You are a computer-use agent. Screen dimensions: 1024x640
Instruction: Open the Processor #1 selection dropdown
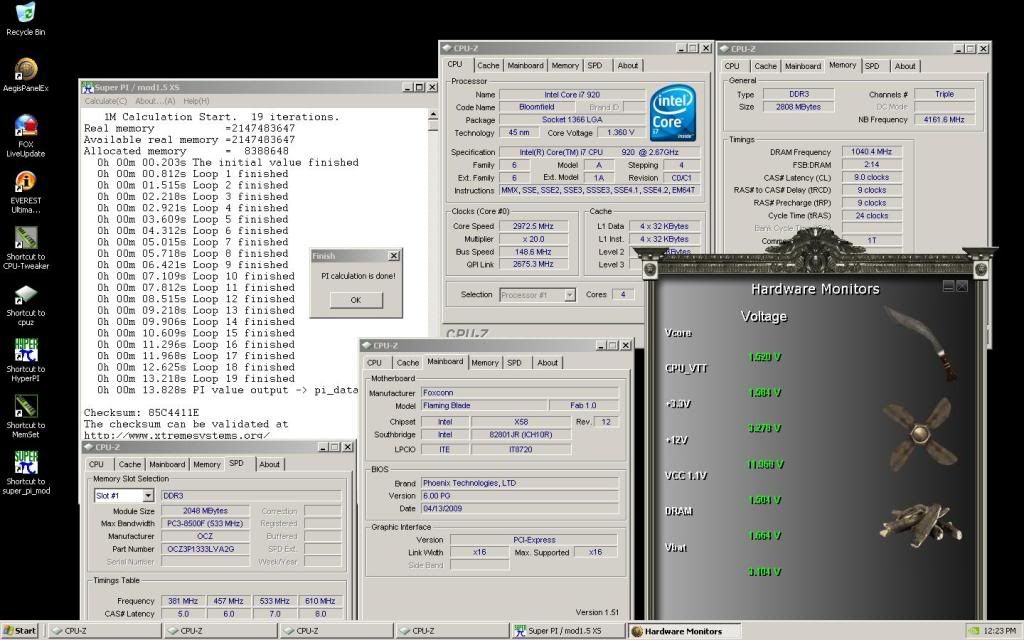tap(569, 295)
